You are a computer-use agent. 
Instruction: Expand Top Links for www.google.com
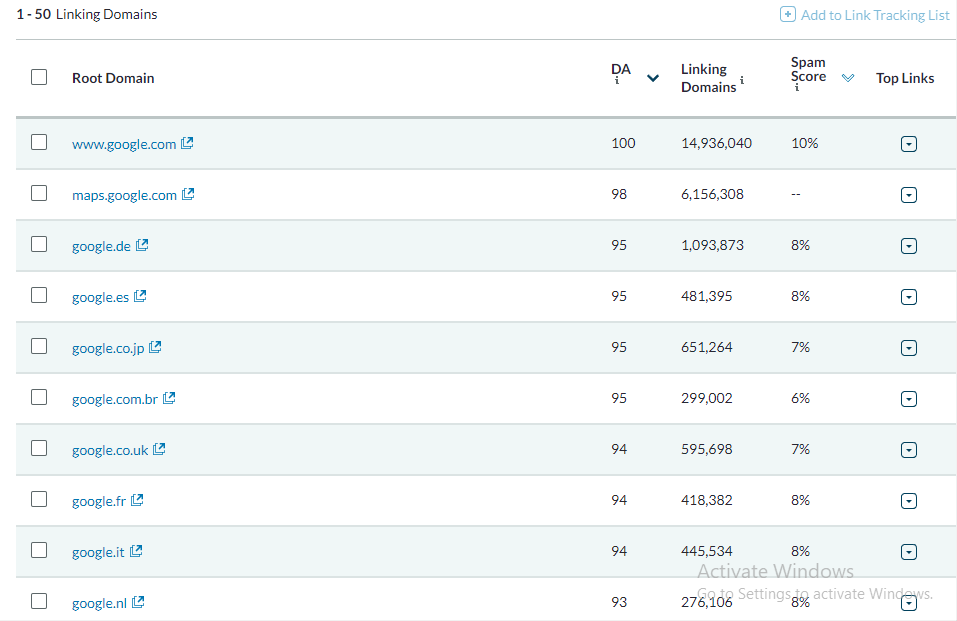click(x=908, y=144)
